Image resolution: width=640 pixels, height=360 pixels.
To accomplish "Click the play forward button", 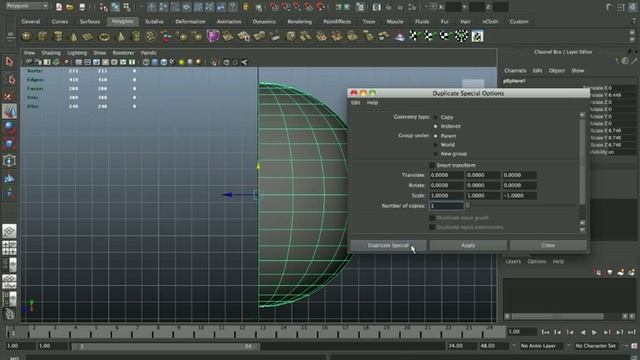I will (x=594, y=333).
